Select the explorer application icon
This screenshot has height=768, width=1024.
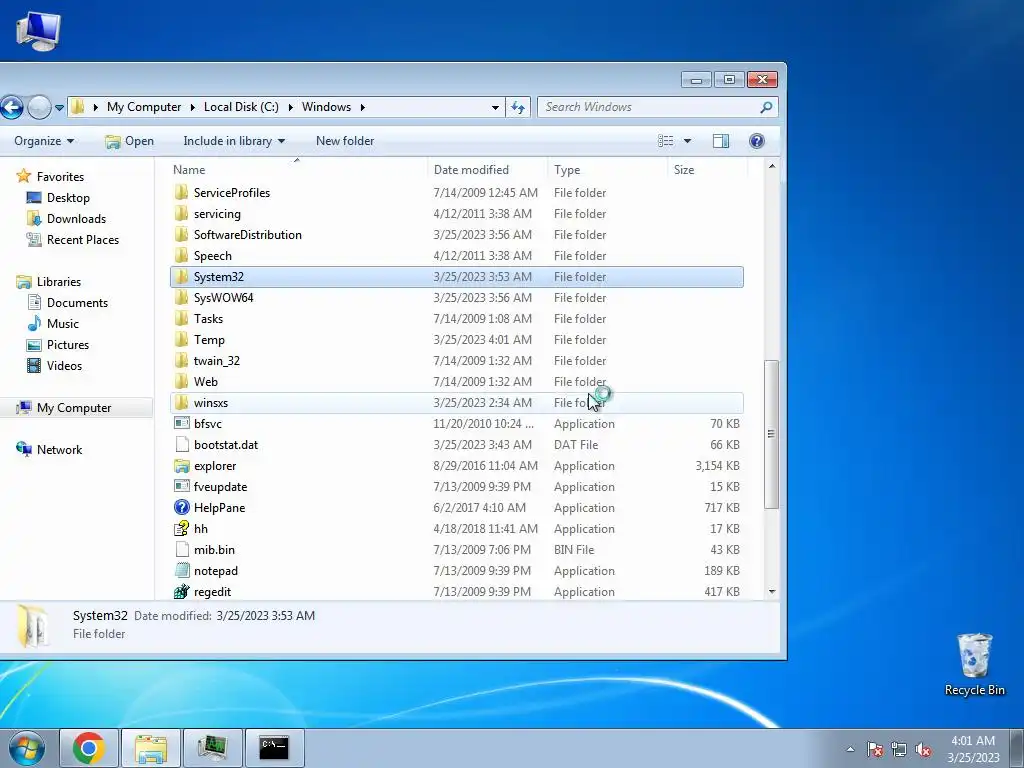pyautogui.click(x=182, y=466)
